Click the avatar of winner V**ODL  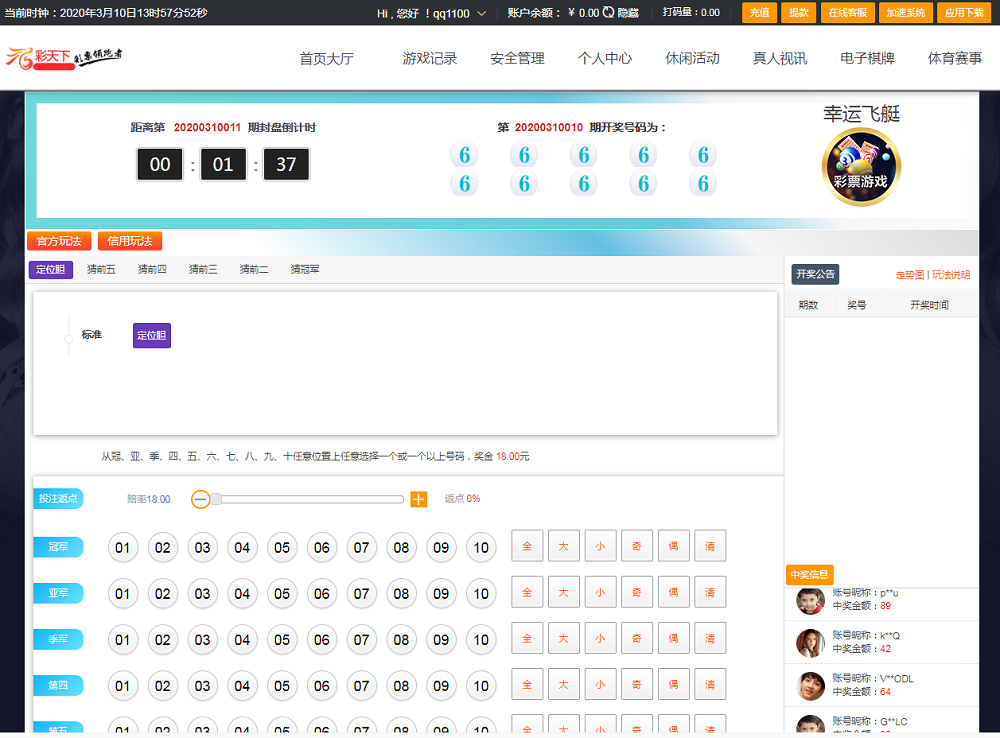[x=809, y=685]
